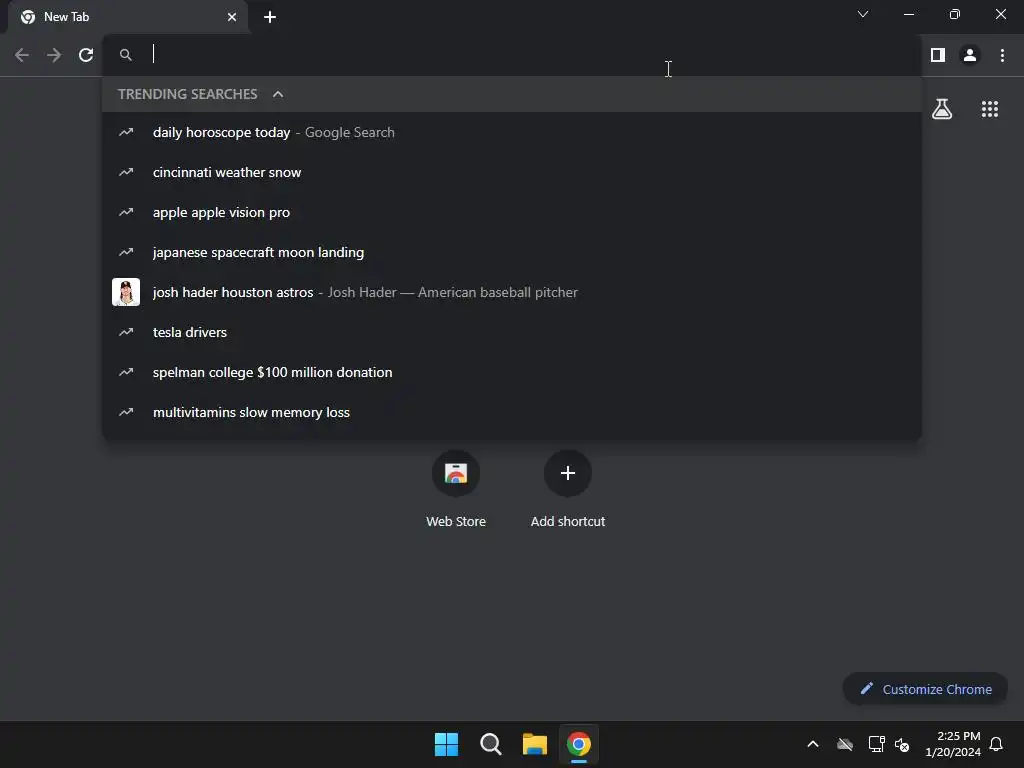The image size is (1024, 768).
Task: Select suggestion daily horoscope today
Action: 512,132
